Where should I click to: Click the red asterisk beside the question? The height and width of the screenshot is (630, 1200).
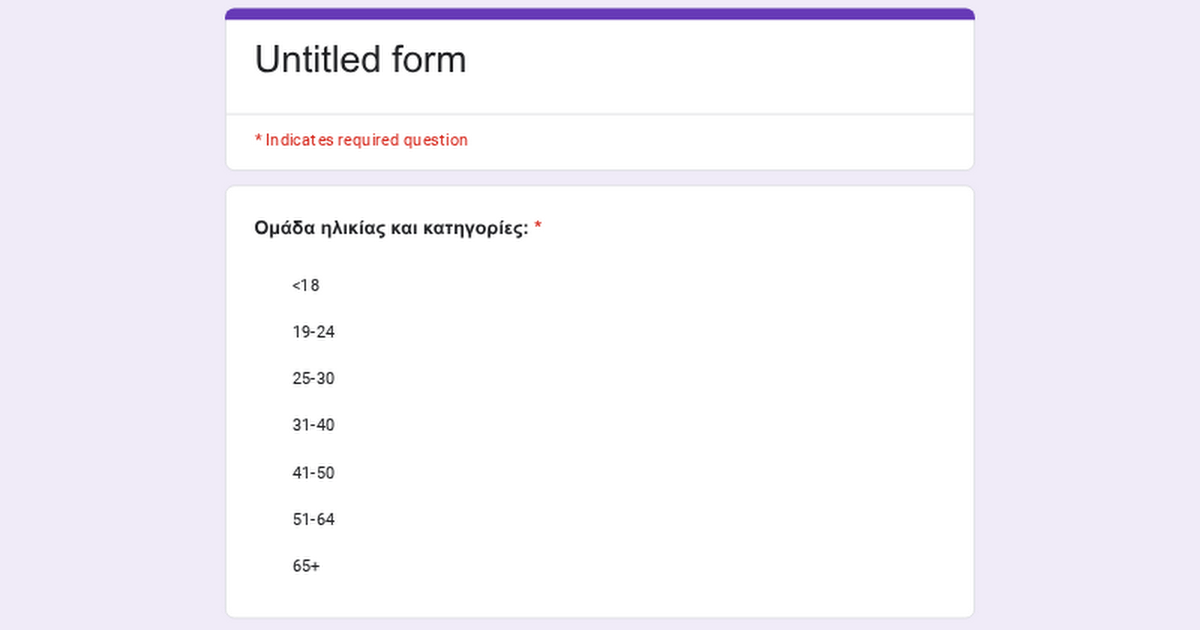click(x=538, y=228)
